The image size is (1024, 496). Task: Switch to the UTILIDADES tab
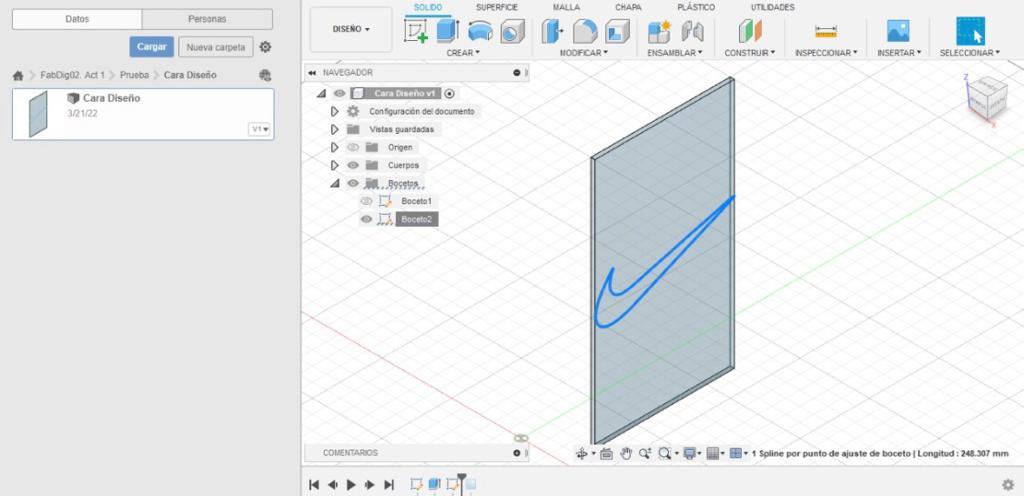(773, 7)
